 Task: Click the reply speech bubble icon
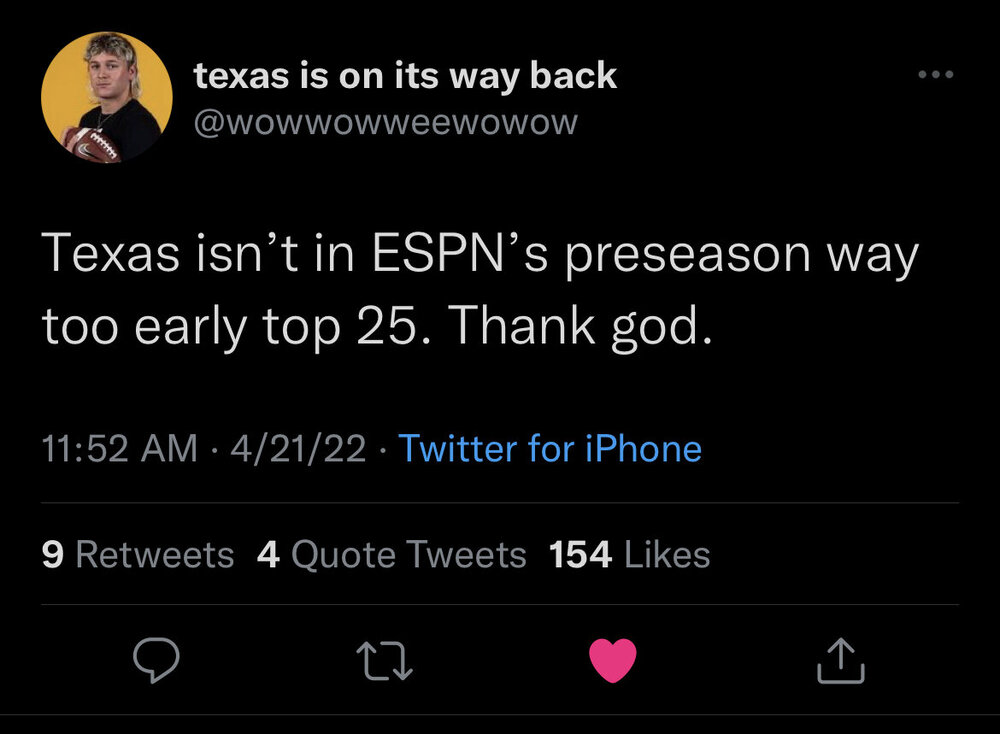pos(155,661)
